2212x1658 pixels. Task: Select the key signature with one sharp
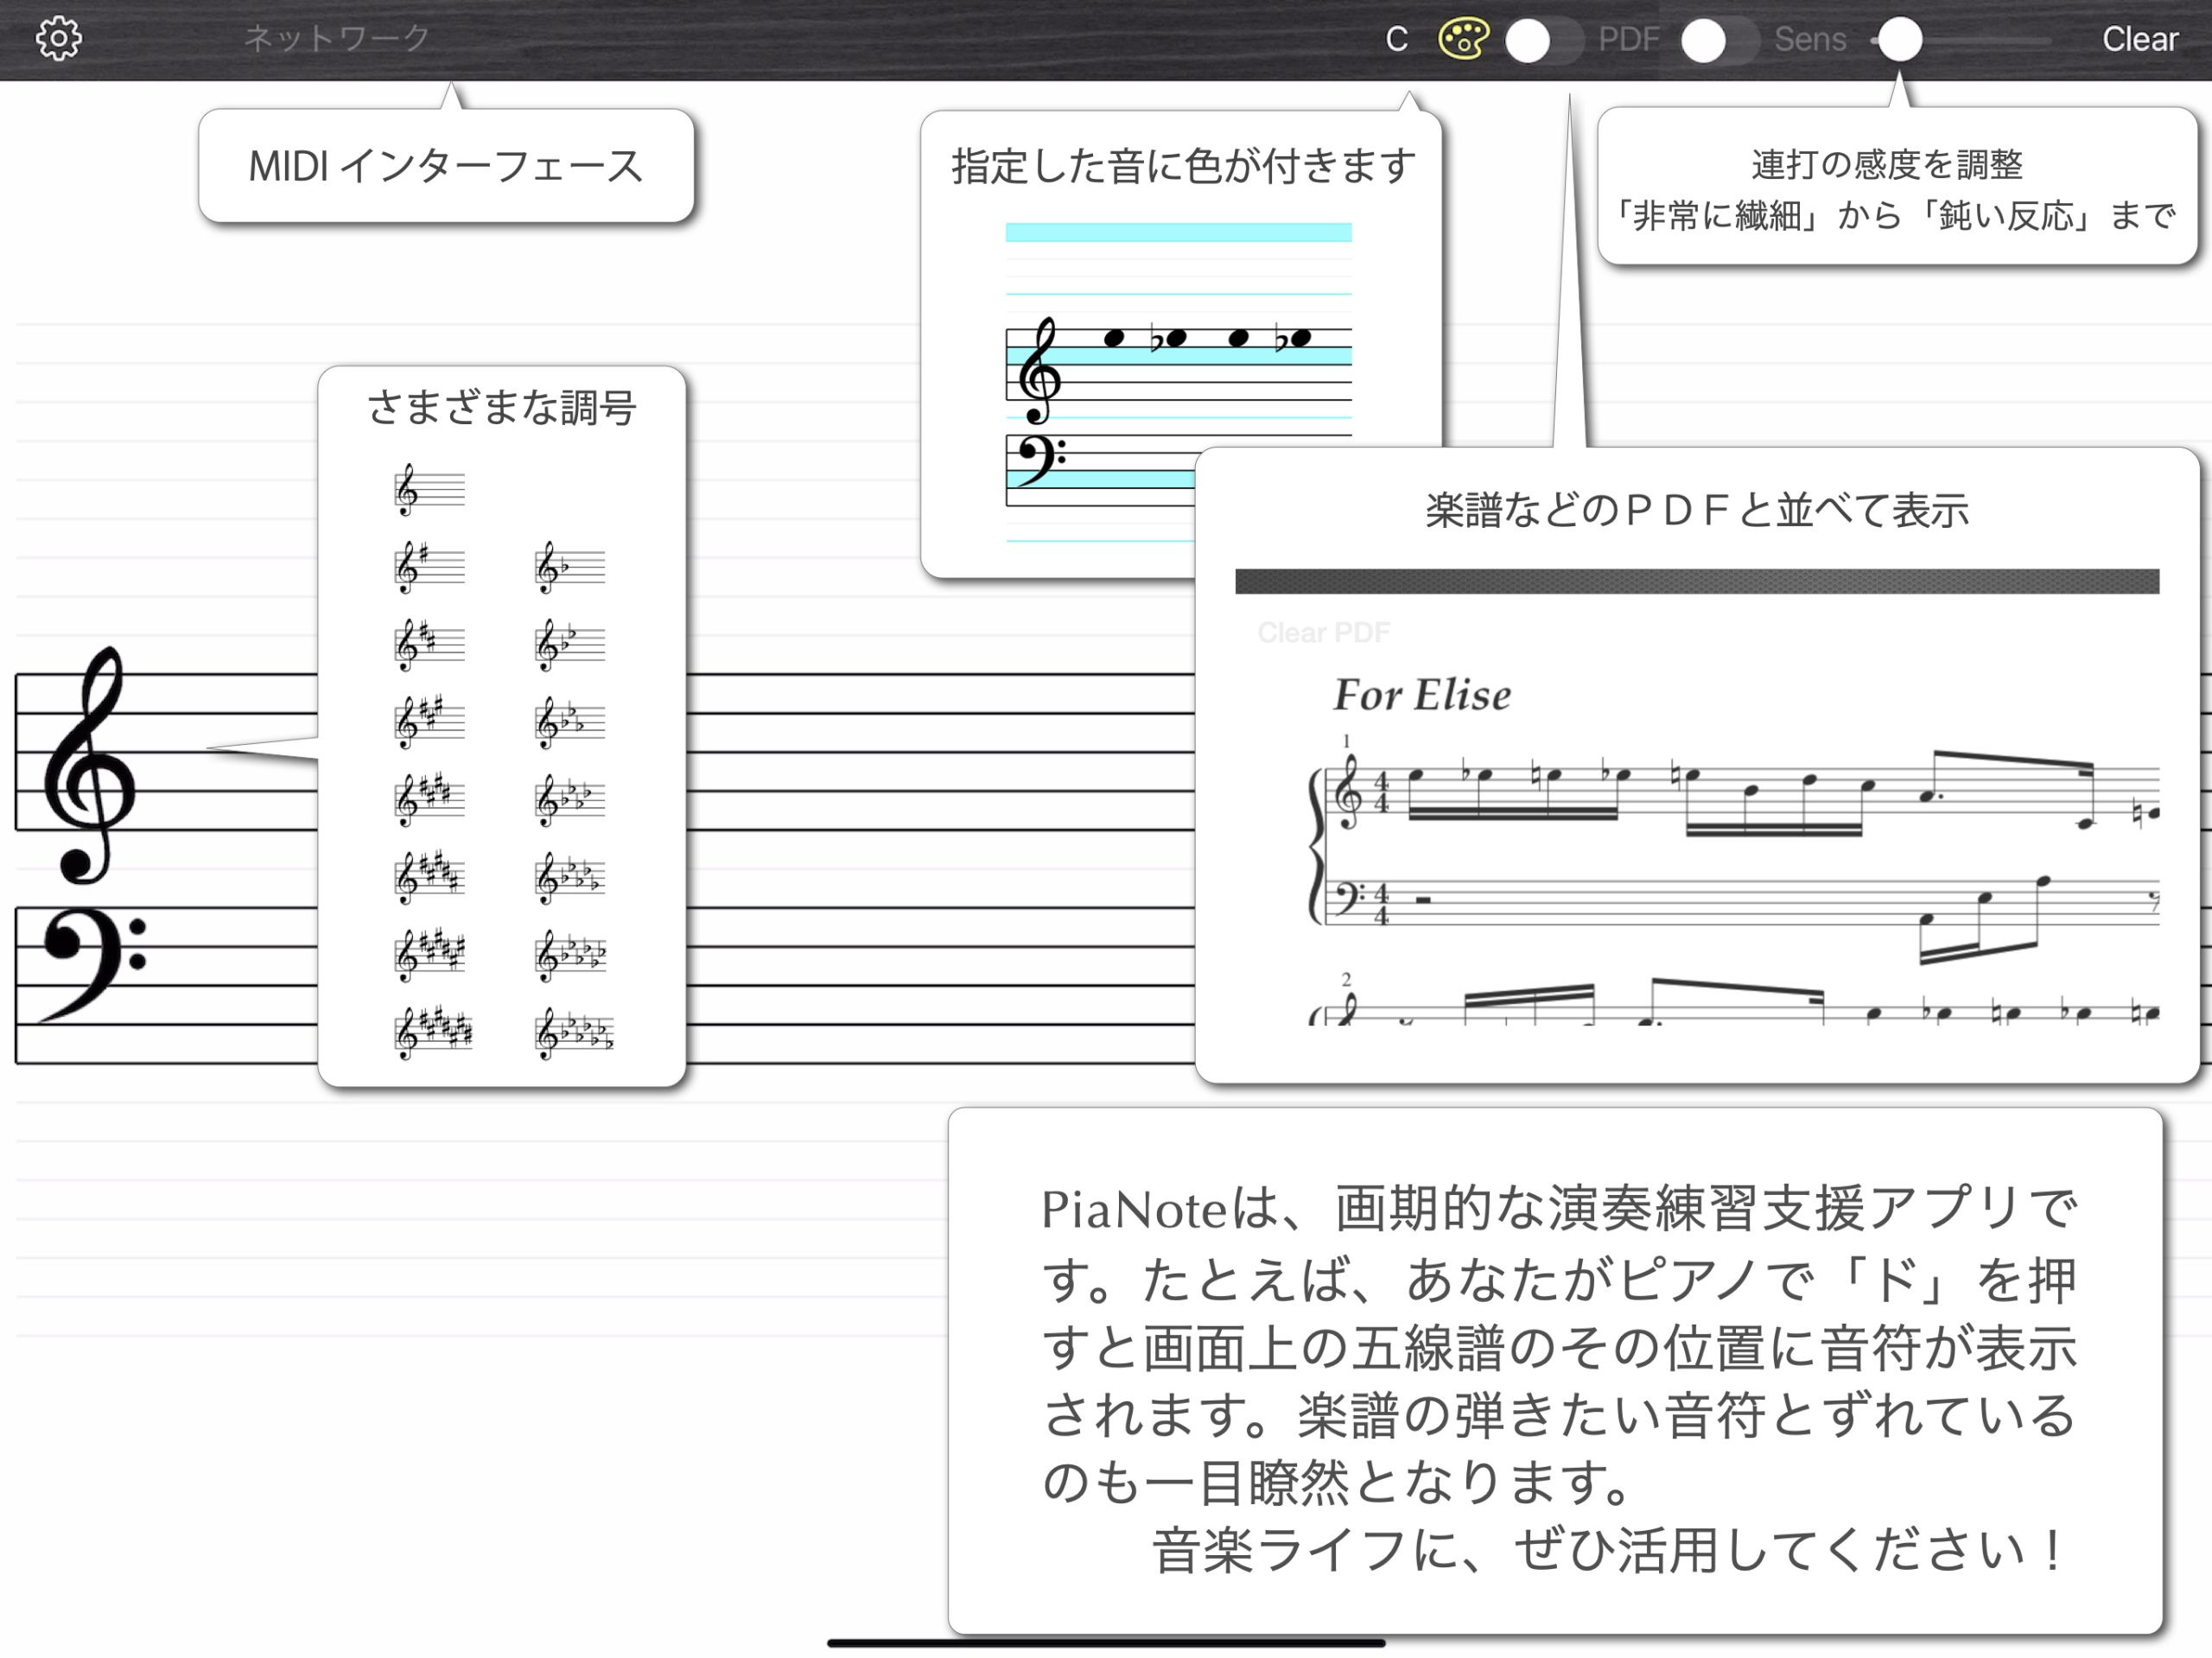pos(429,568)
